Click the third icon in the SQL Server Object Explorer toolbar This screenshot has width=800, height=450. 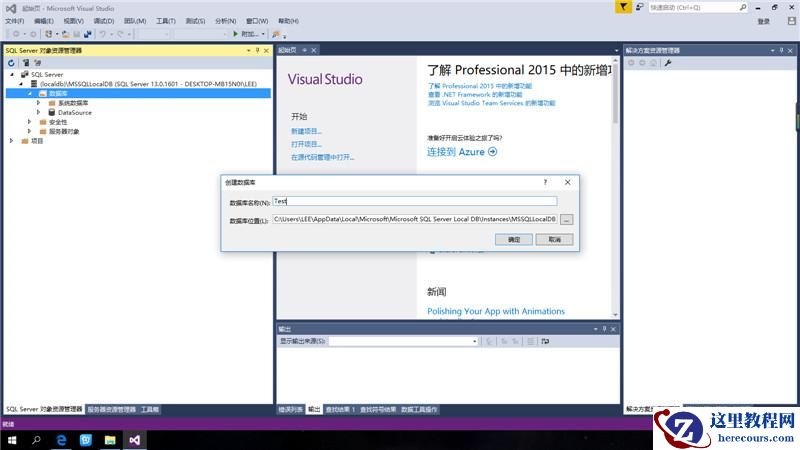37,63
